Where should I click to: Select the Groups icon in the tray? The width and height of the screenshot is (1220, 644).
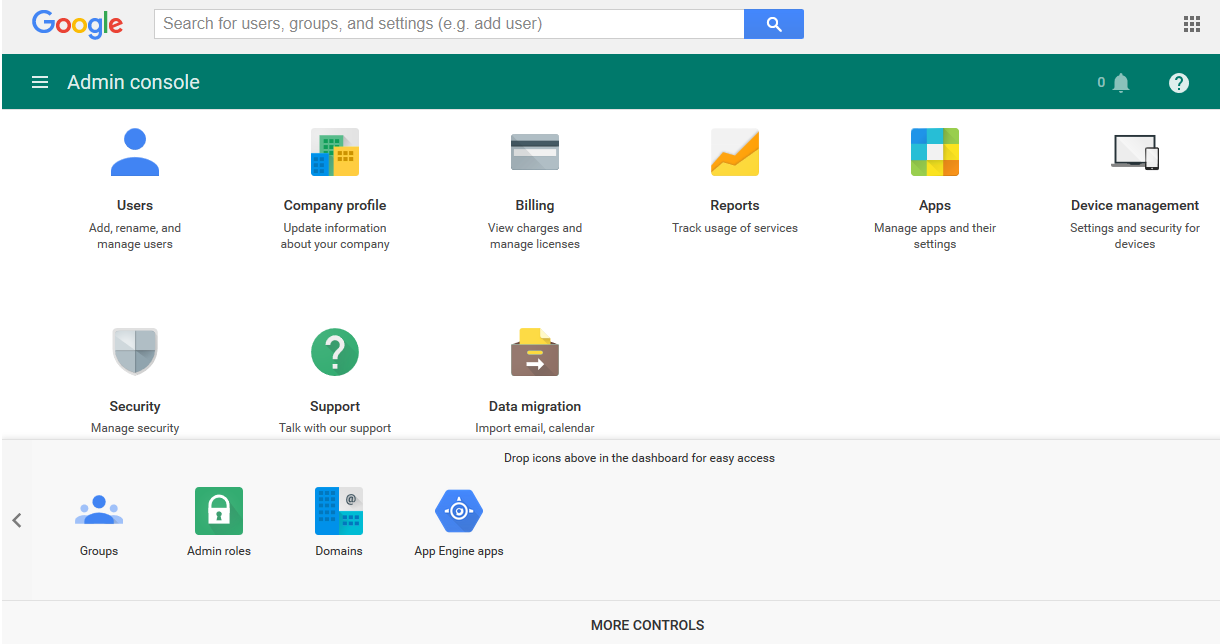(x=98, y=510)
